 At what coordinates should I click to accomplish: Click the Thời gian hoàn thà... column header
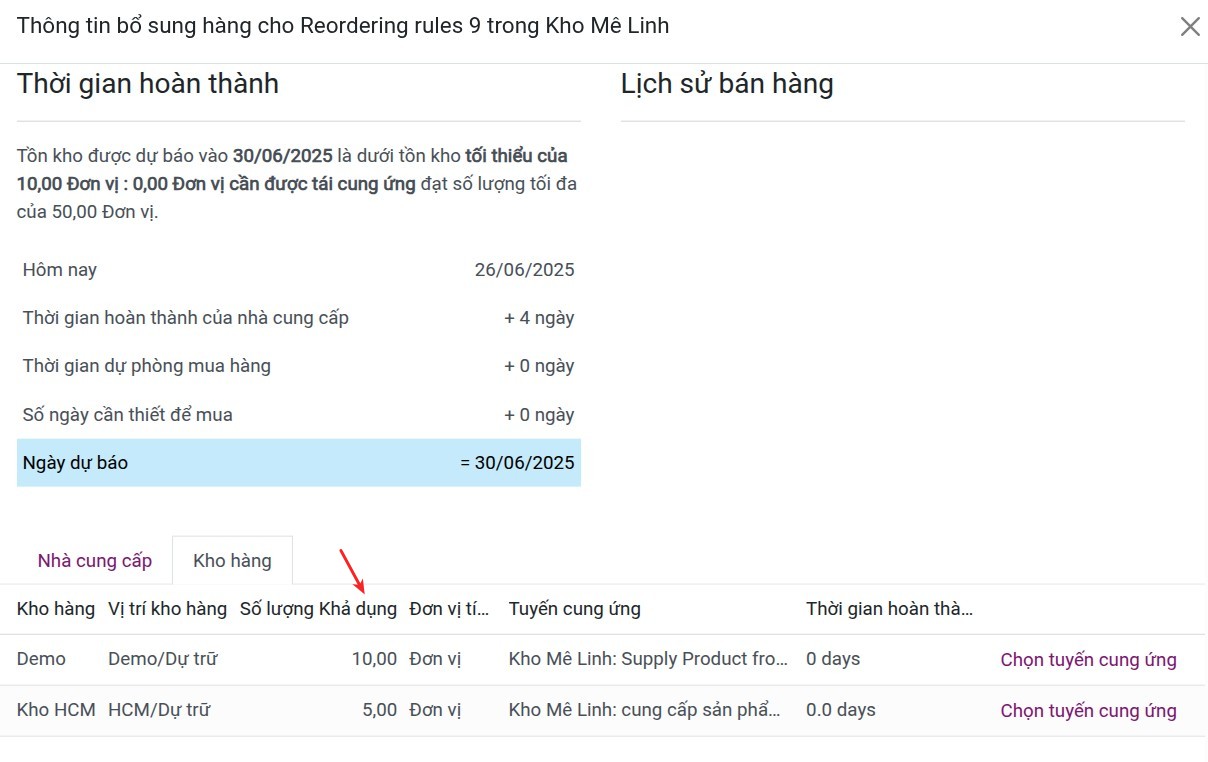point(889,609)
